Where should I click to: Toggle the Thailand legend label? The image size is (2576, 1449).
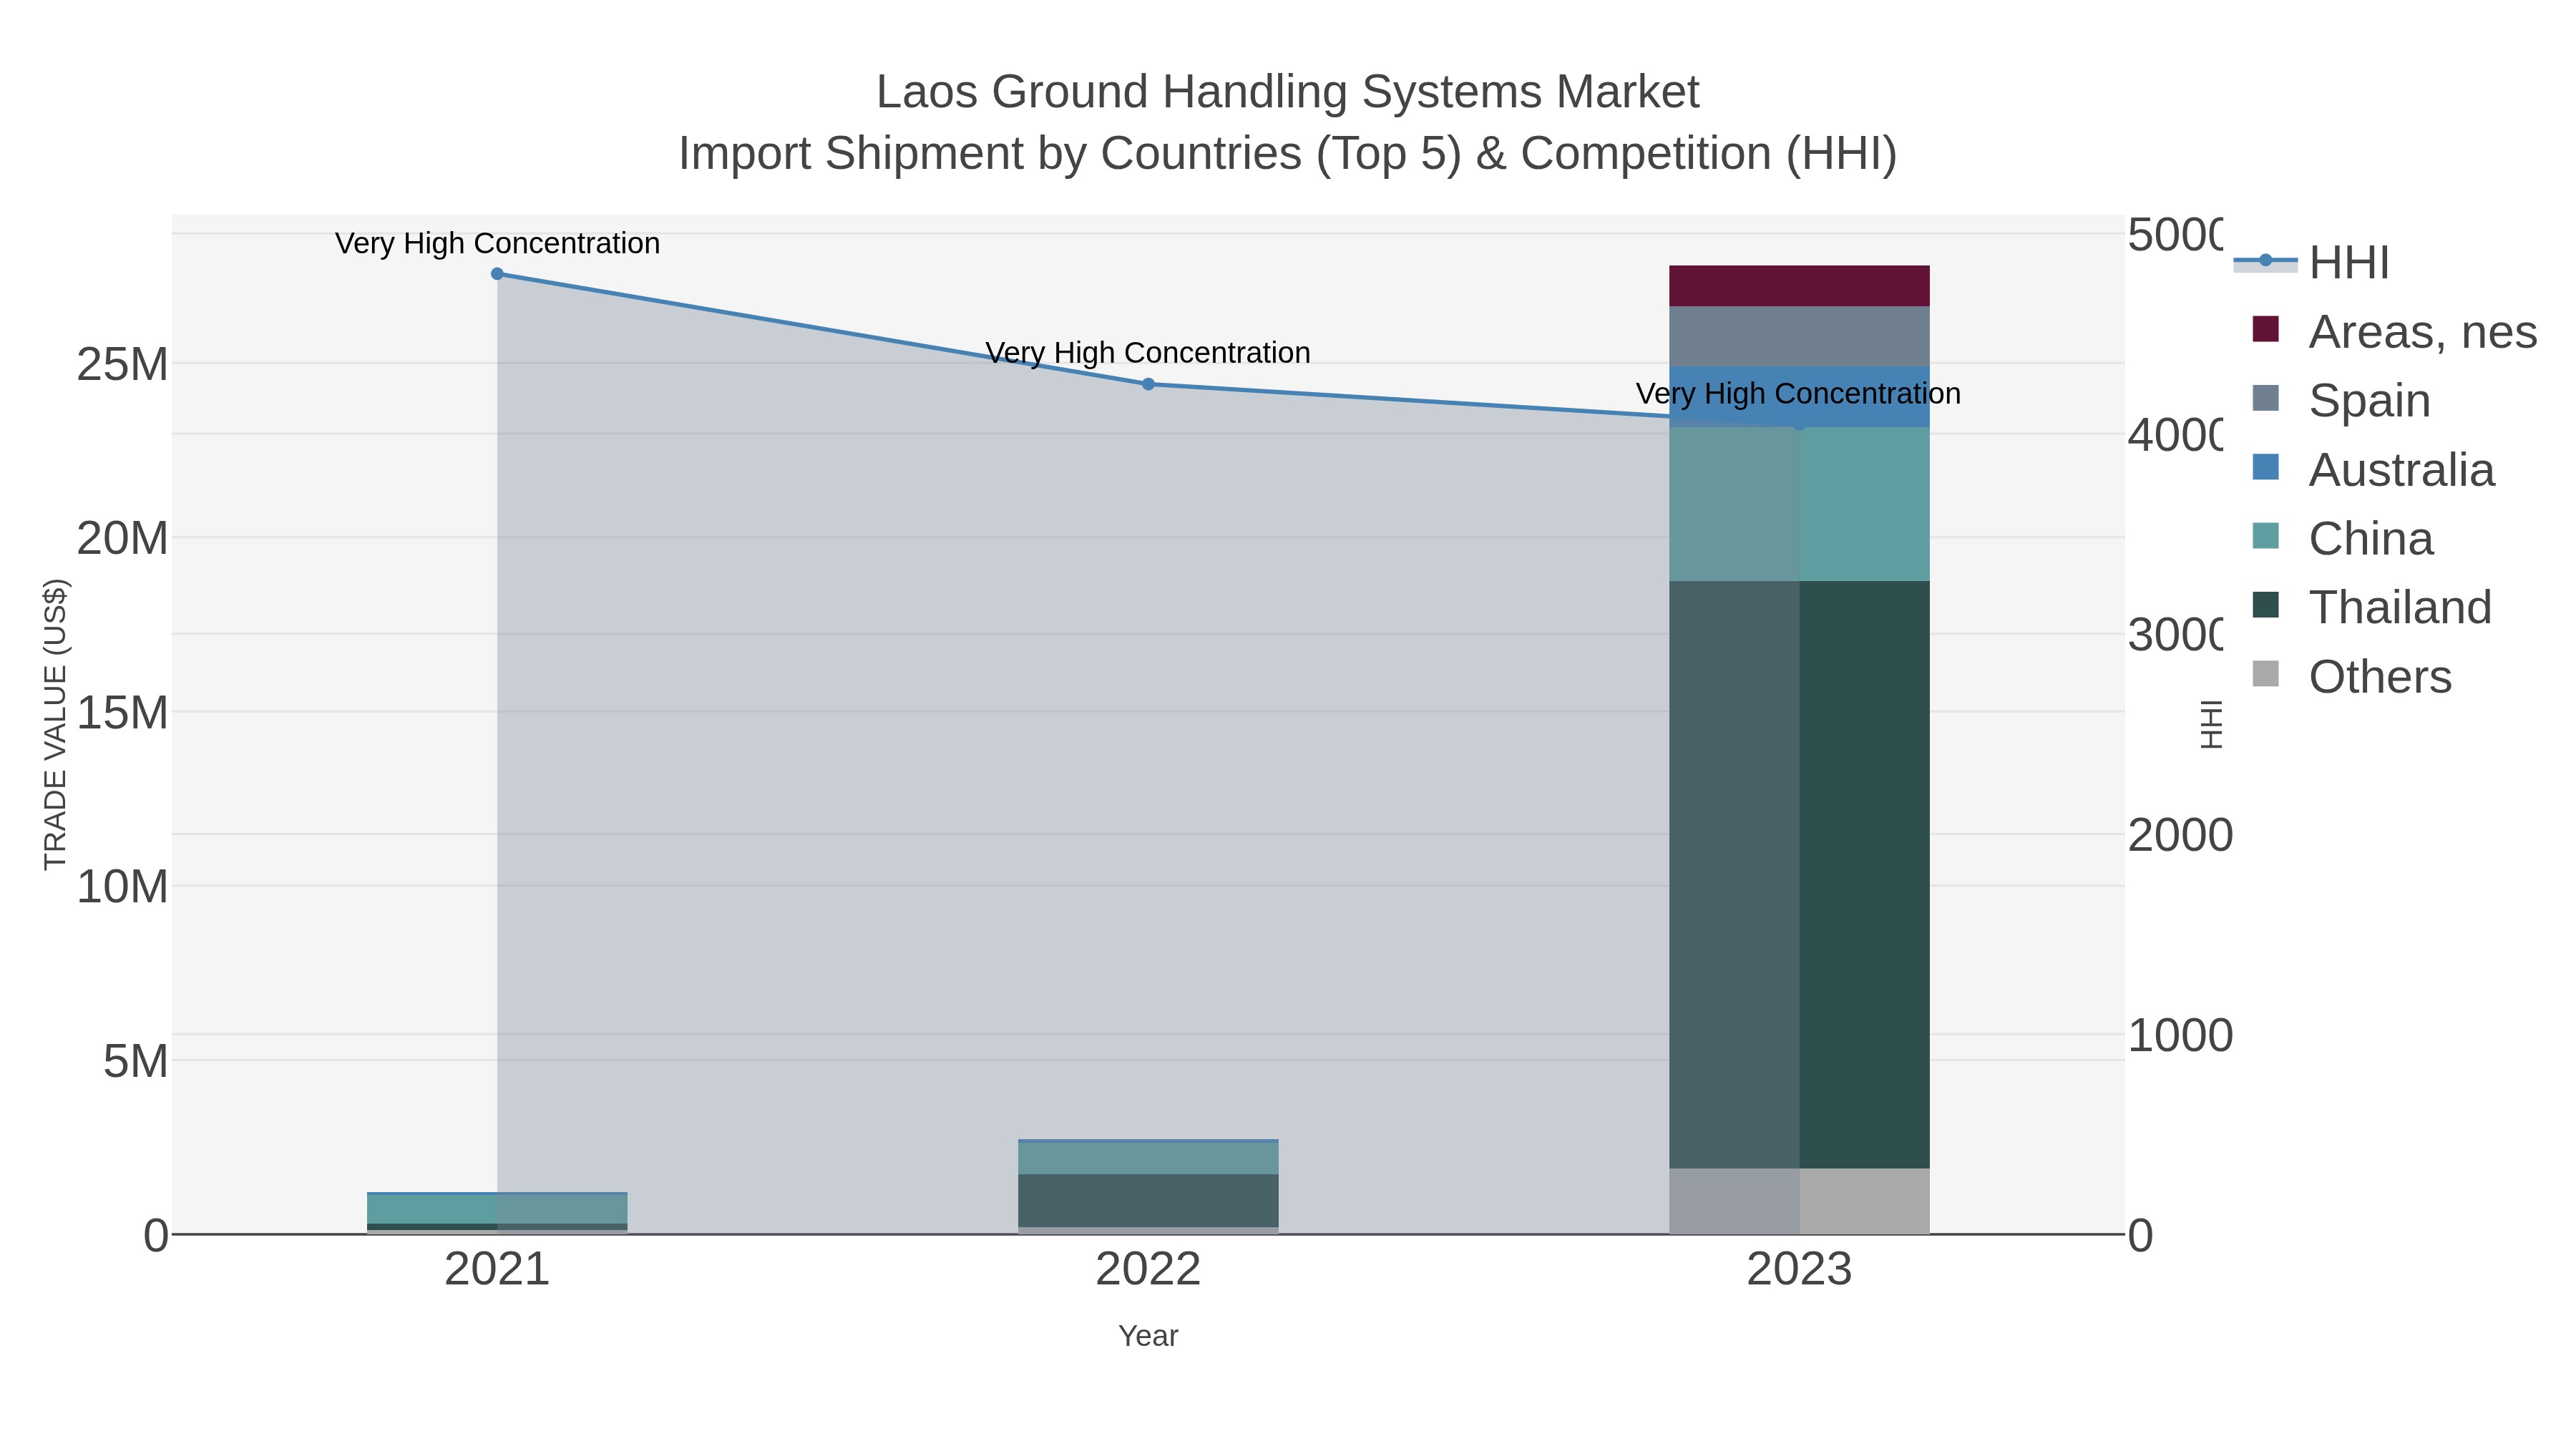point(2400,608)
